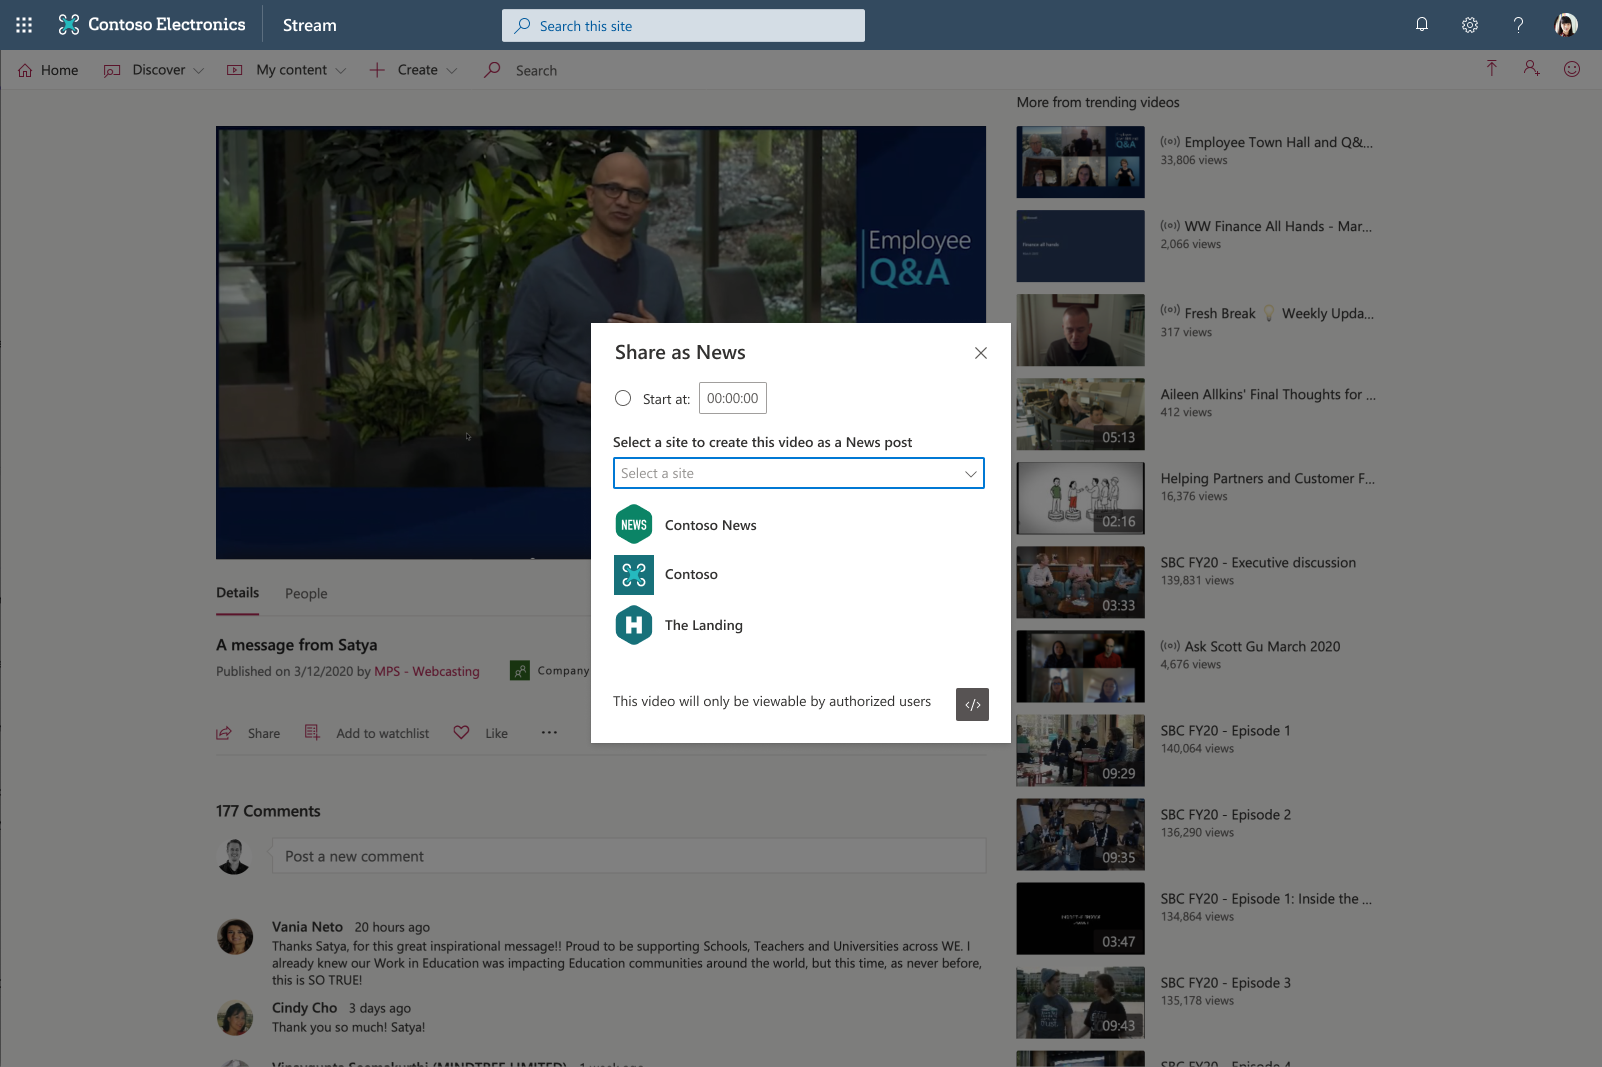1602x1067 pixels.
Task: Expand the Discover menu
Action: point(154,70)
